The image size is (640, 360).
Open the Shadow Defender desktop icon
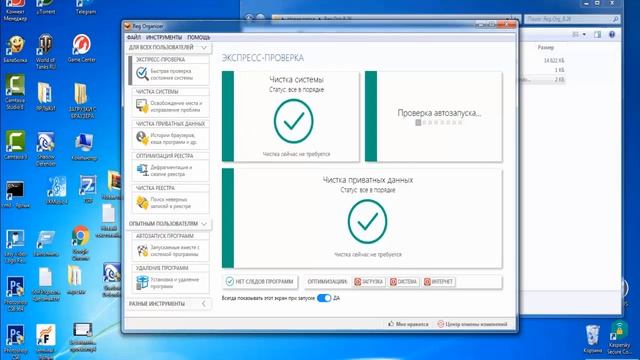coord(46,149)
